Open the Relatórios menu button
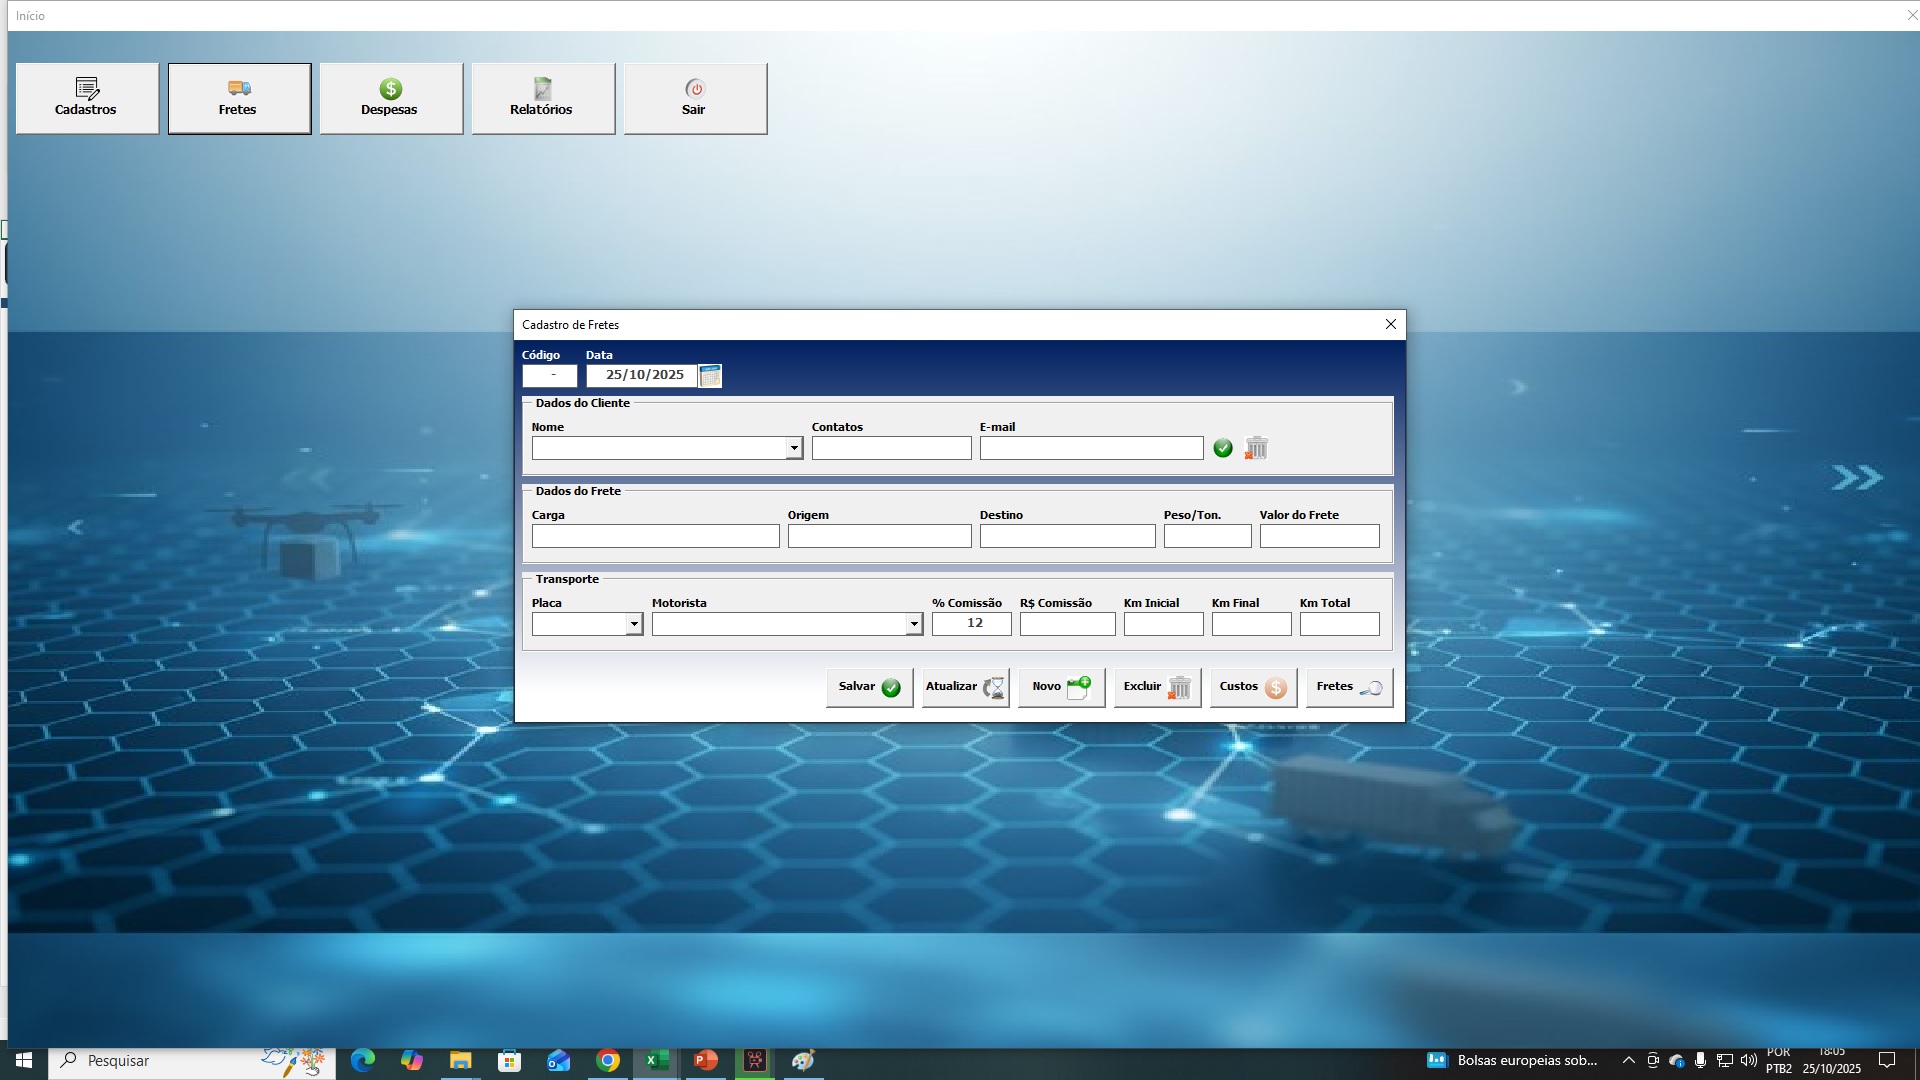Image resolution: width=1920 pixels, height=1080 pixels. (x=543, y=98)
